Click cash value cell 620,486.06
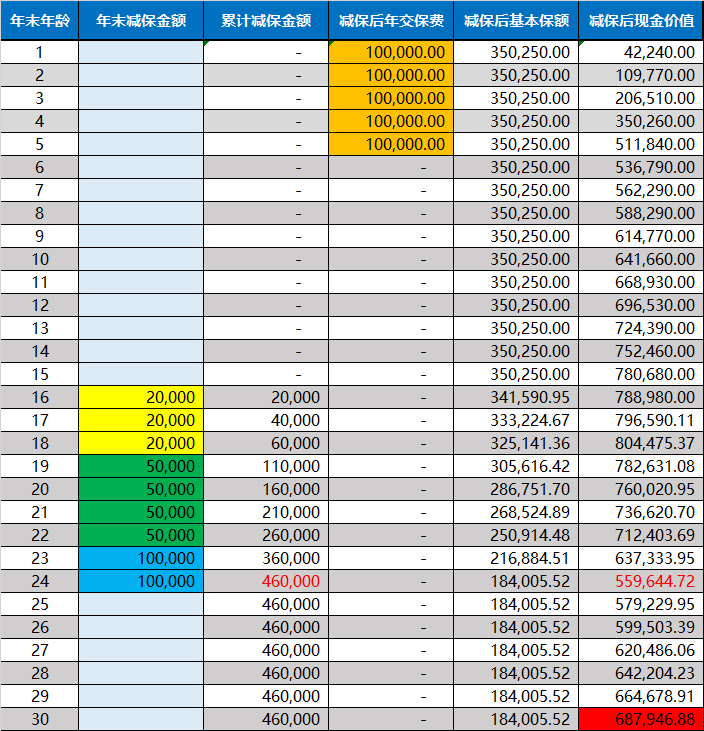 click(641, 650)
